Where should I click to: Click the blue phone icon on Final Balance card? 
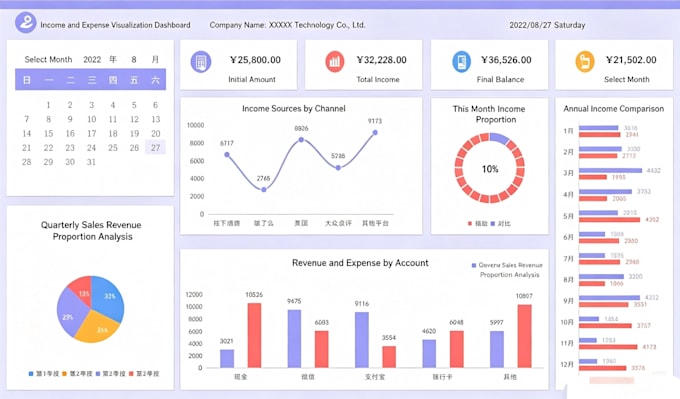tap(461, 62)
